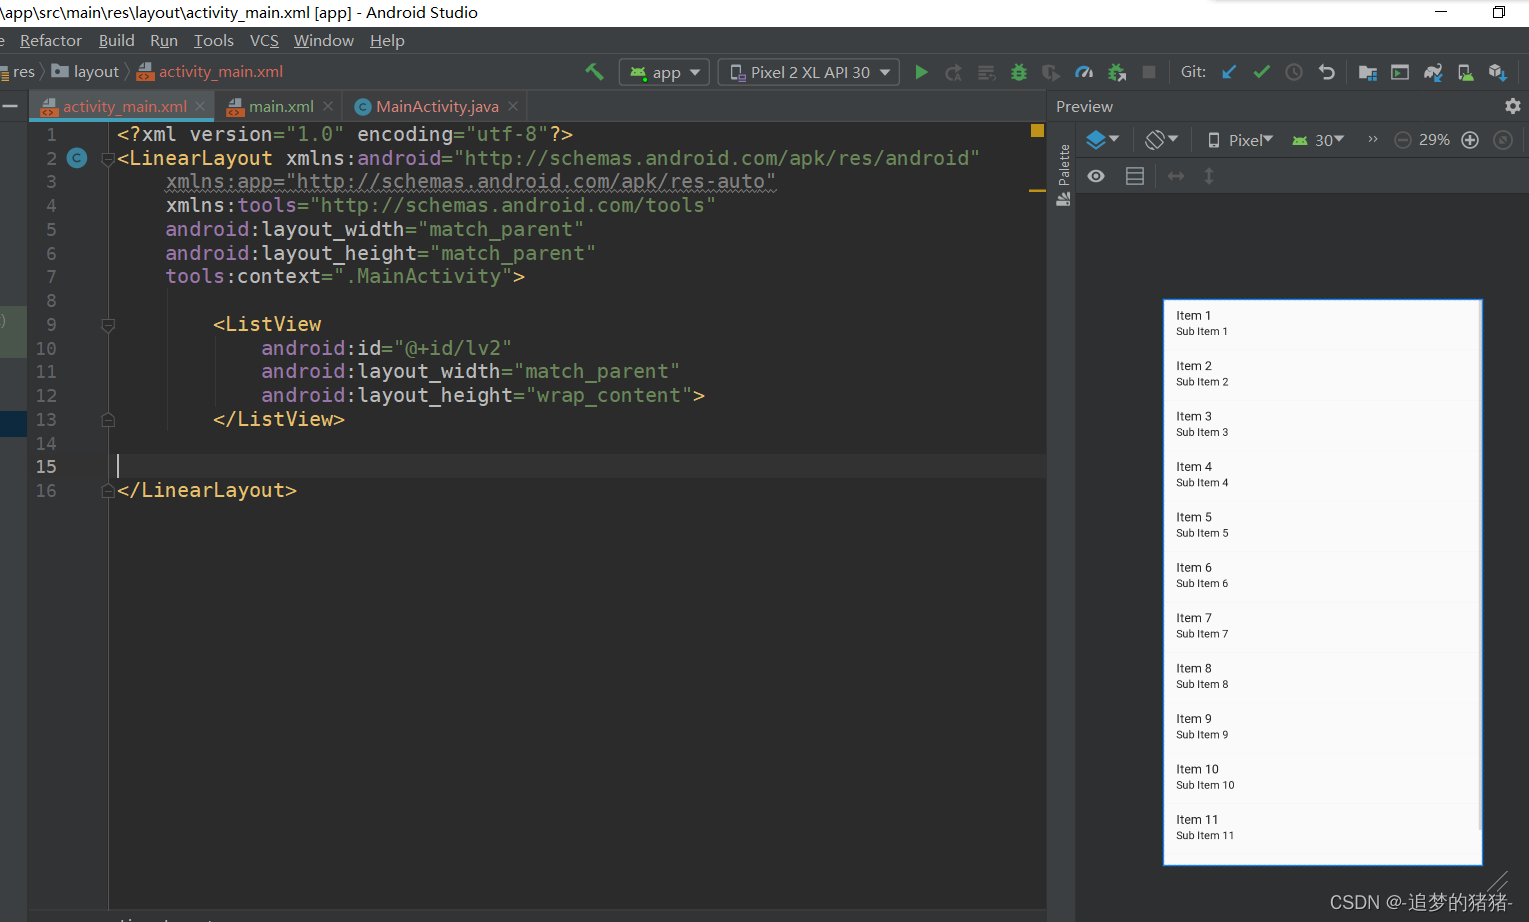
Task: Run the app on Pixel 2 XL emulator
Action: [921, 71]
